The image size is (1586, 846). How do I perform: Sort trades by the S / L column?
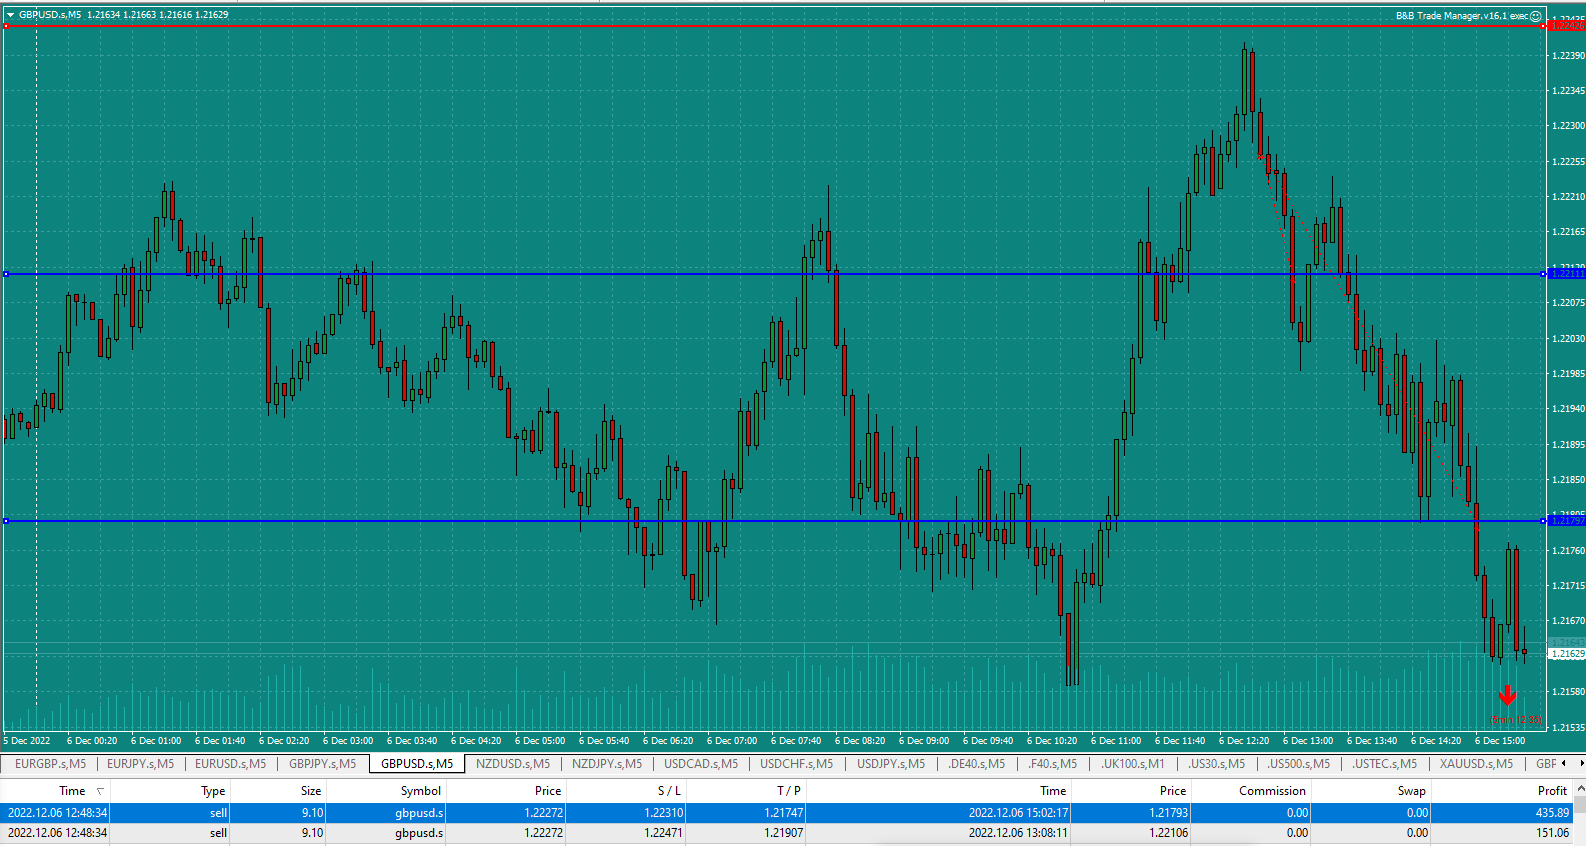pos(669,791)
